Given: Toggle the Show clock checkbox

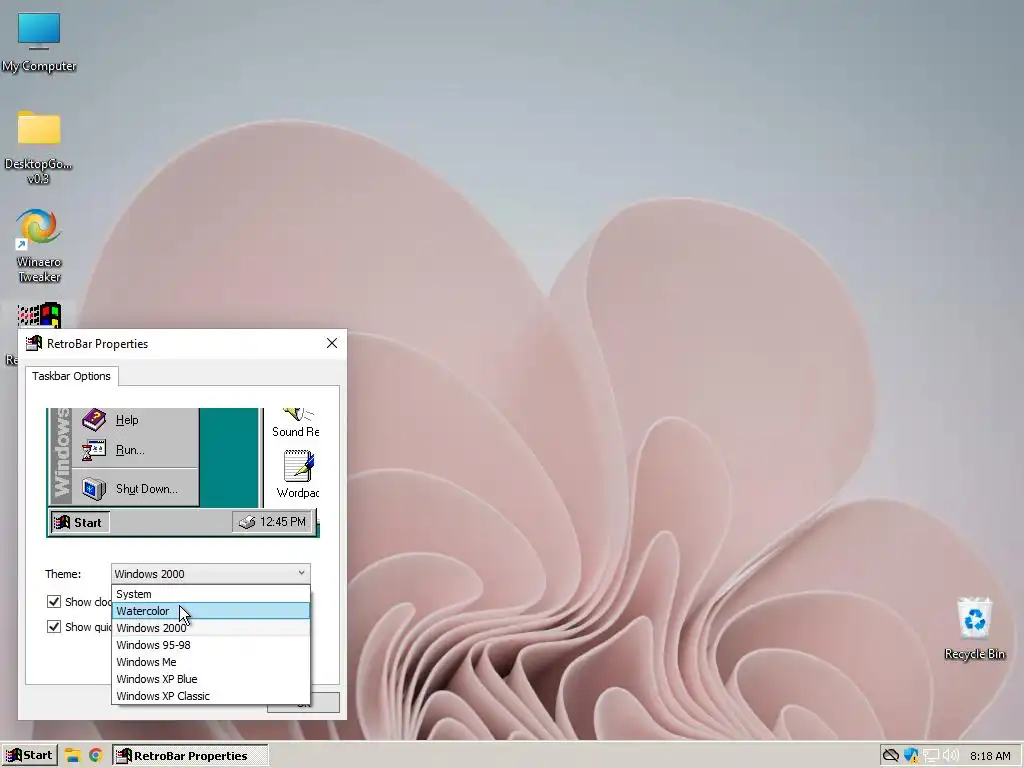Looking at the screenshot, I should 54,601.
